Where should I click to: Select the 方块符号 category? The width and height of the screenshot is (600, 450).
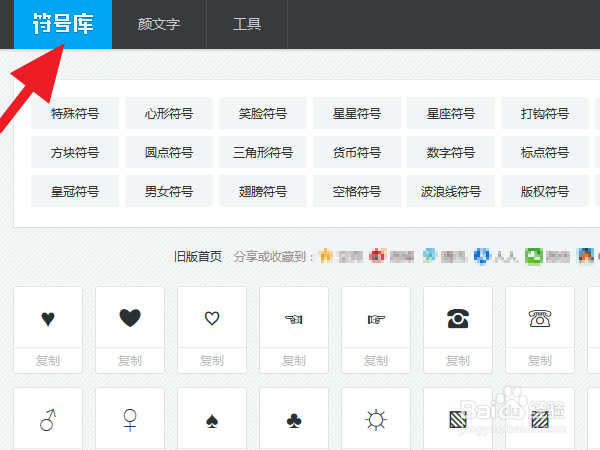click(75, 152)
